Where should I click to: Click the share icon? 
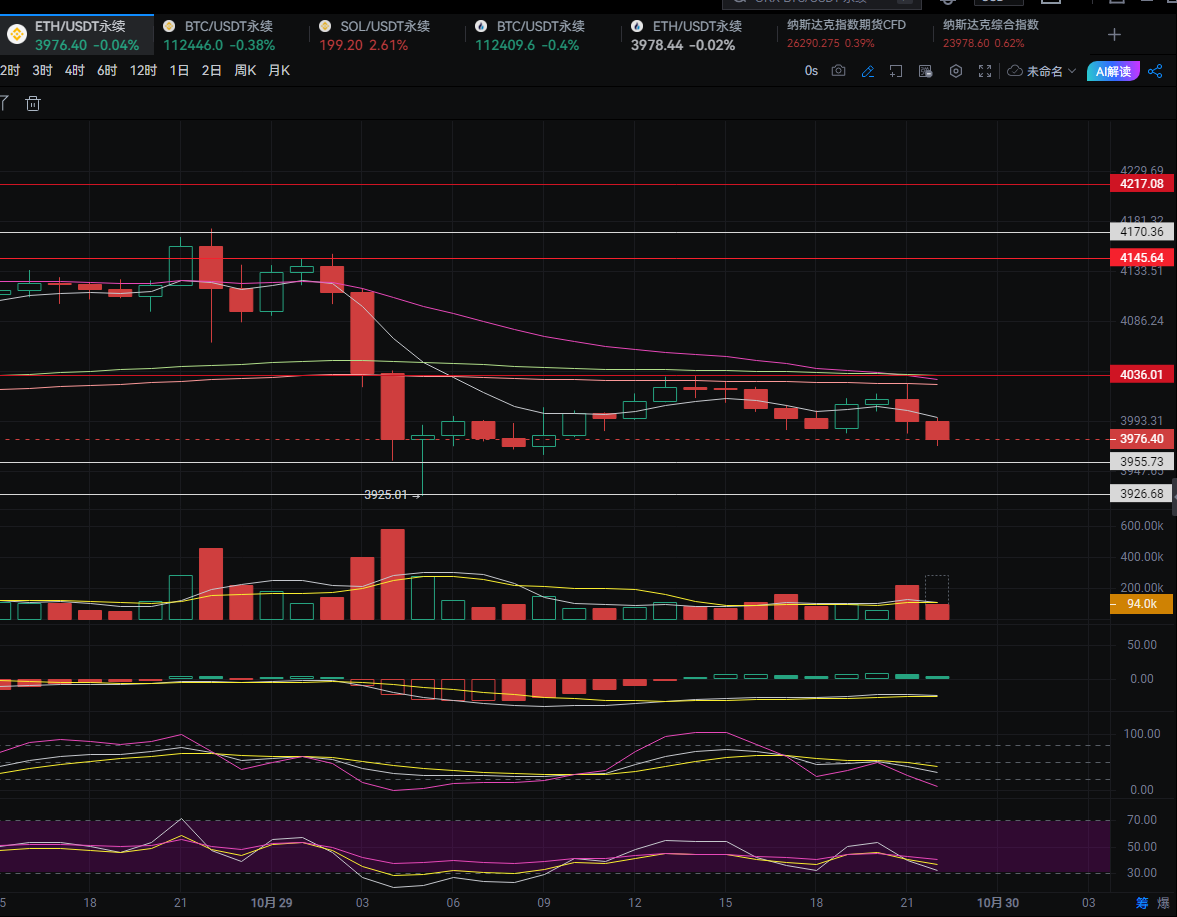point(1155,71)
